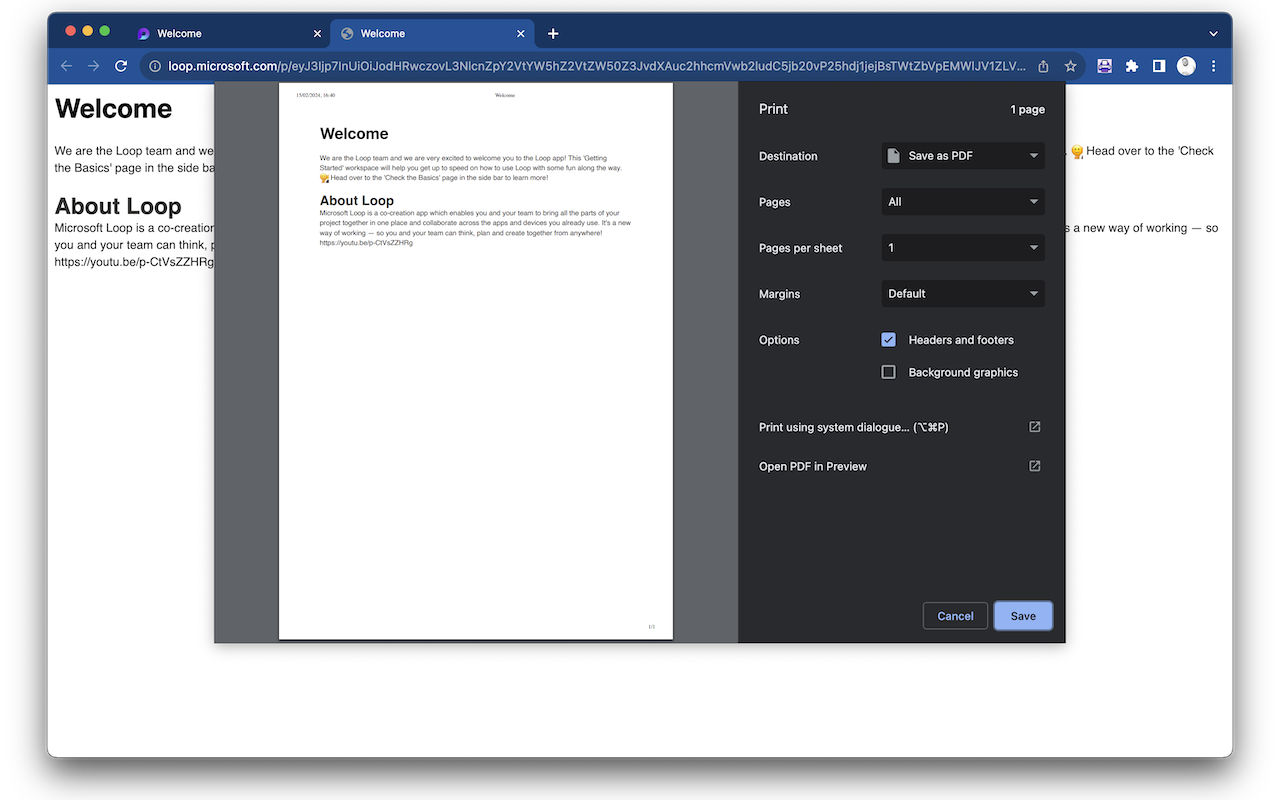Image resolution: width=1280 pixels, height=800 pixels.
Task: Click the site information icon in address bar
Action: pyautogui.click(x=155, y=66)
